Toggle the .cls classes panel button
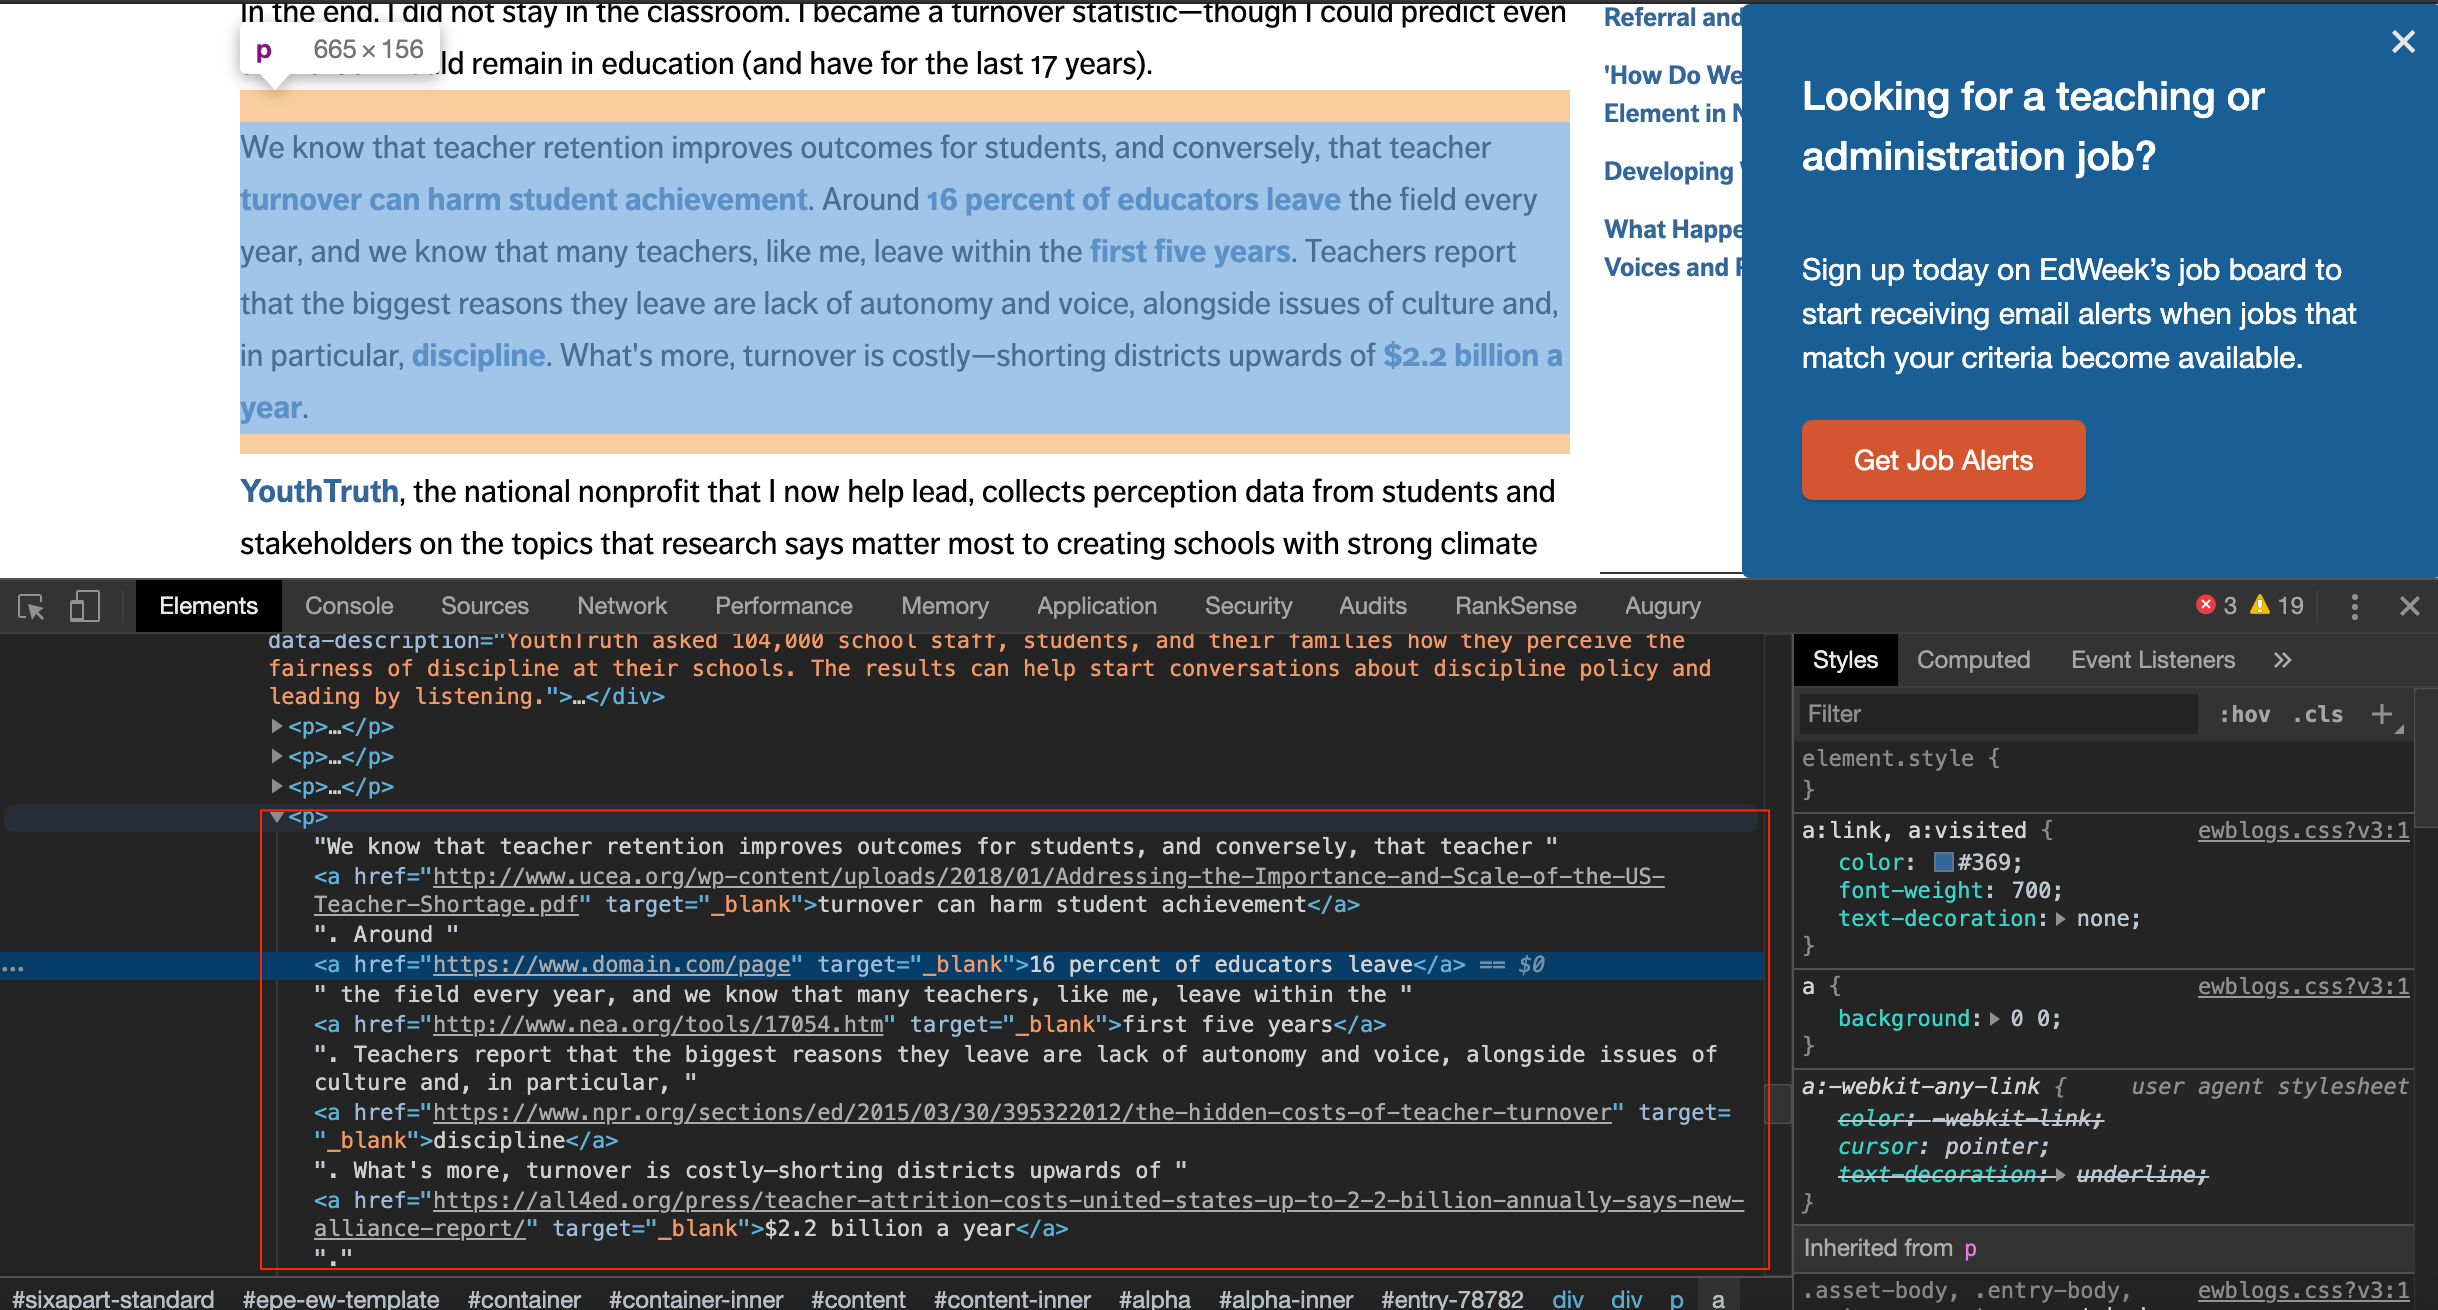This screenshot has height=1310, width=2438. [x=2318, y=714]
